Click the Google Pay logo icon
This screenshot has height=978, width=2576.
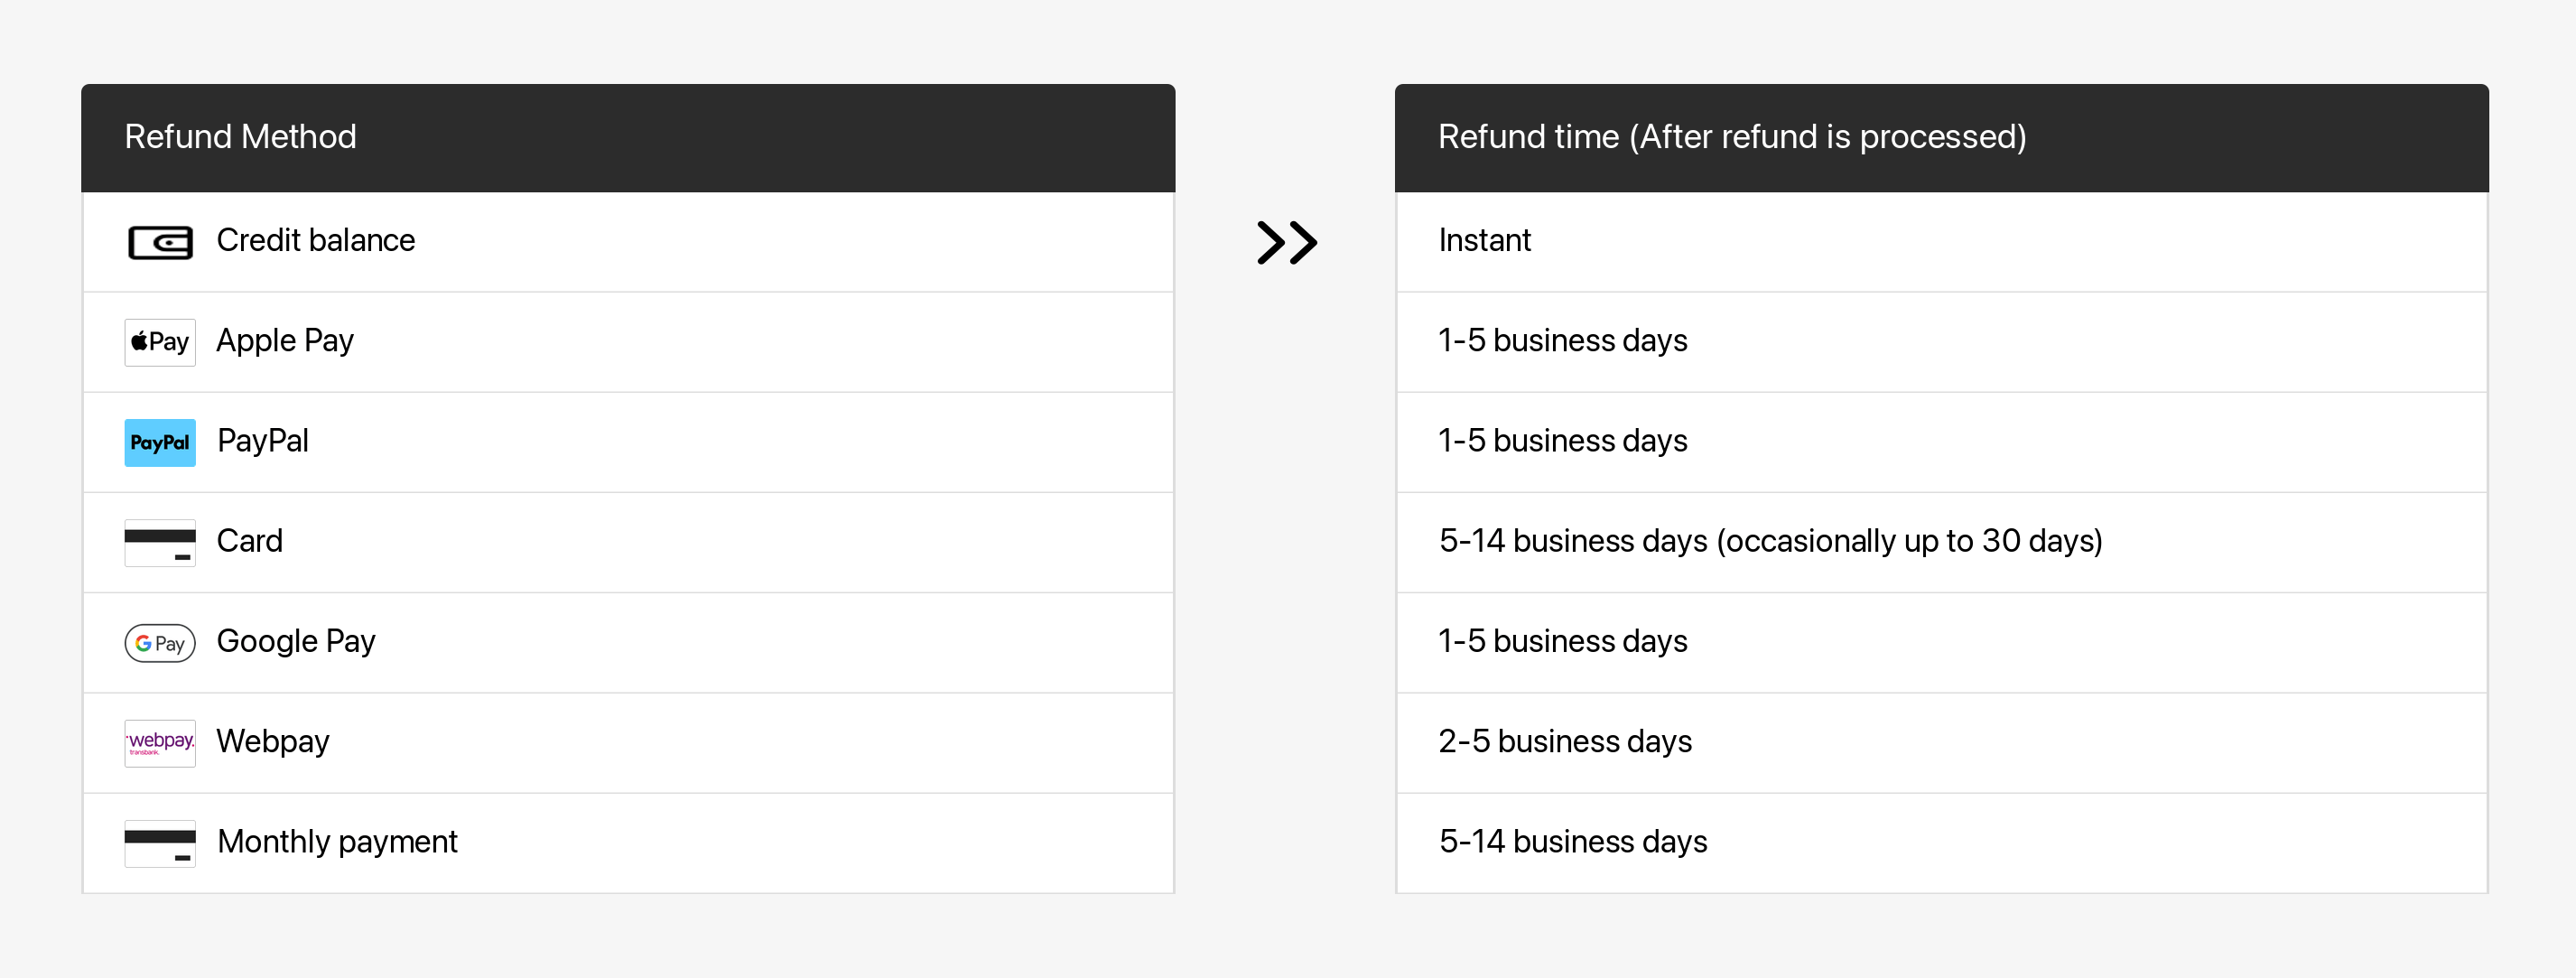click(x=160, y=643)
